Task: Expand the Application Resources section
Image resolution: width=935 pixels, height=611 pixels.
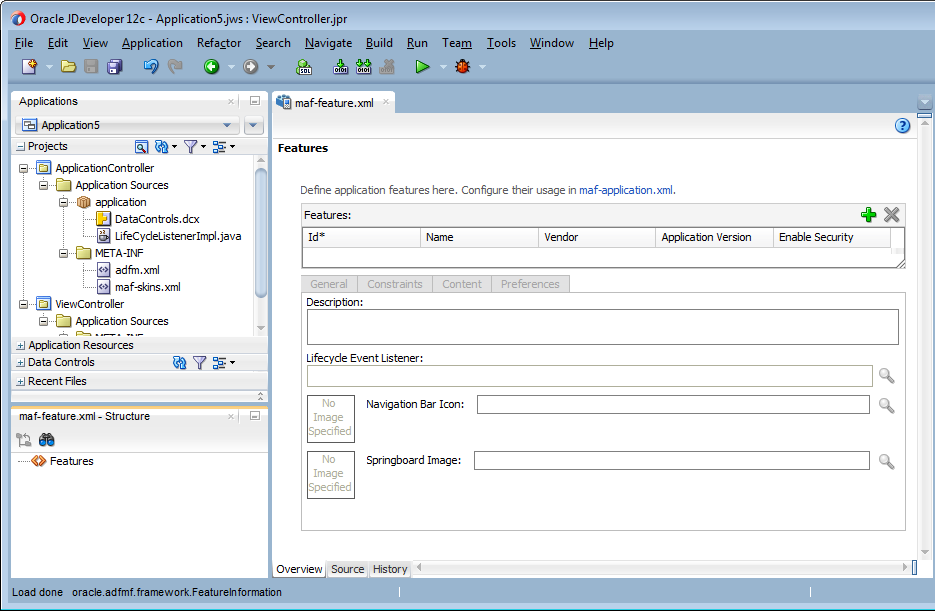Action: (21, 345)
